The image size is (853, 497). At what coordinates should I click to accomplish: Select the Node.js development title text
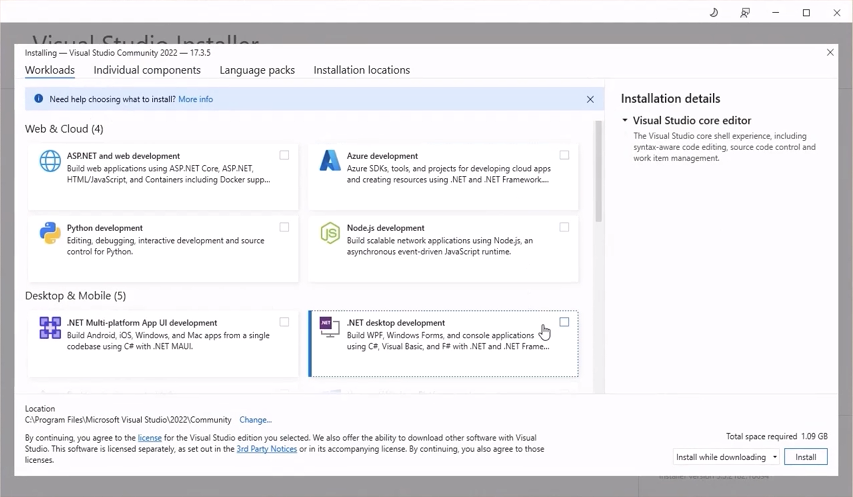(386, 228)
